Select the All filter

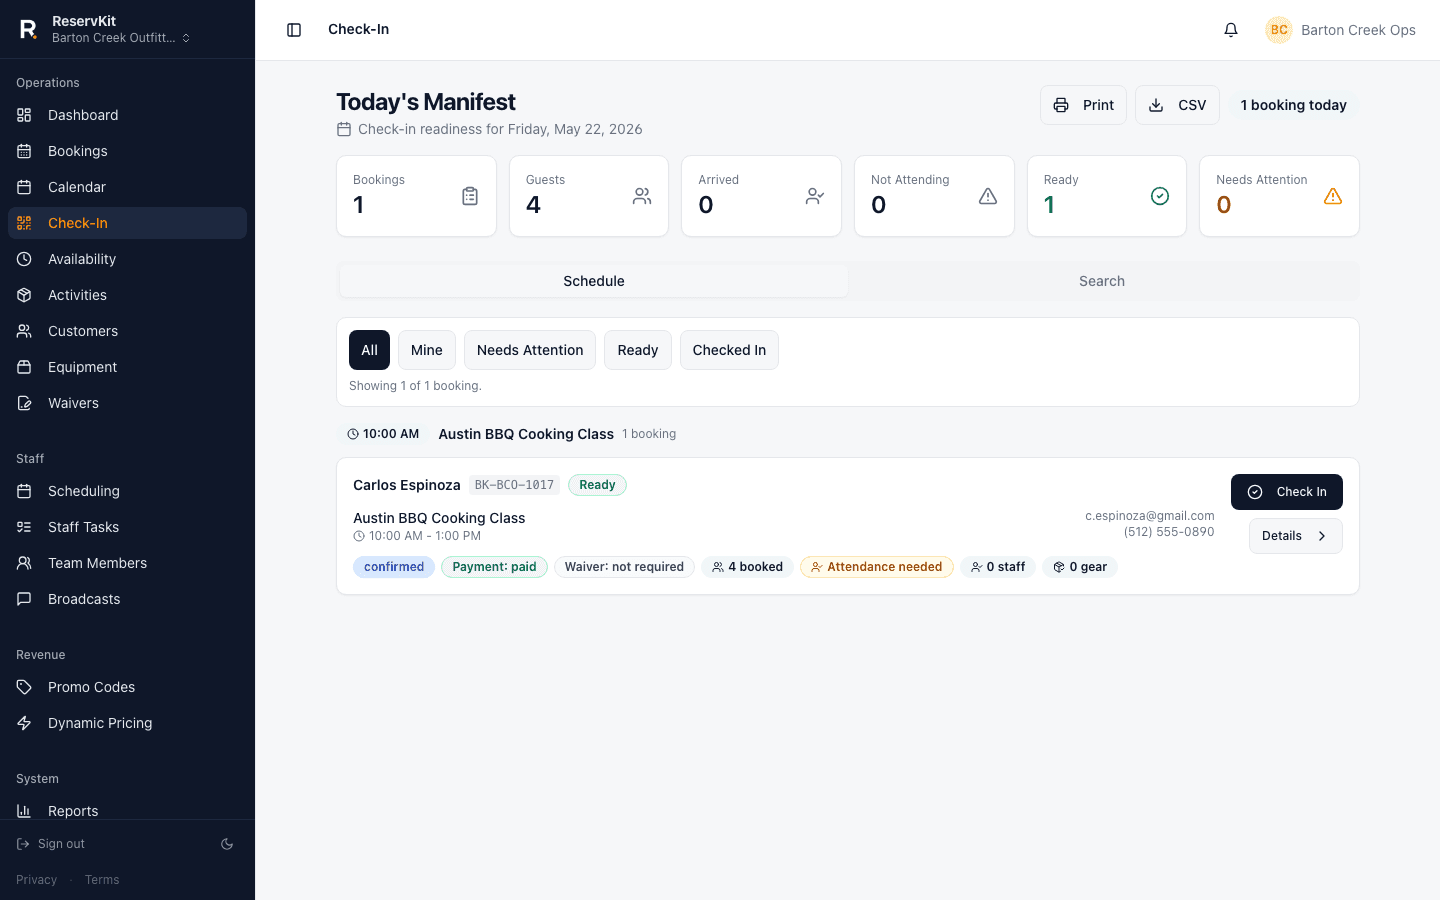coord(369,350)
